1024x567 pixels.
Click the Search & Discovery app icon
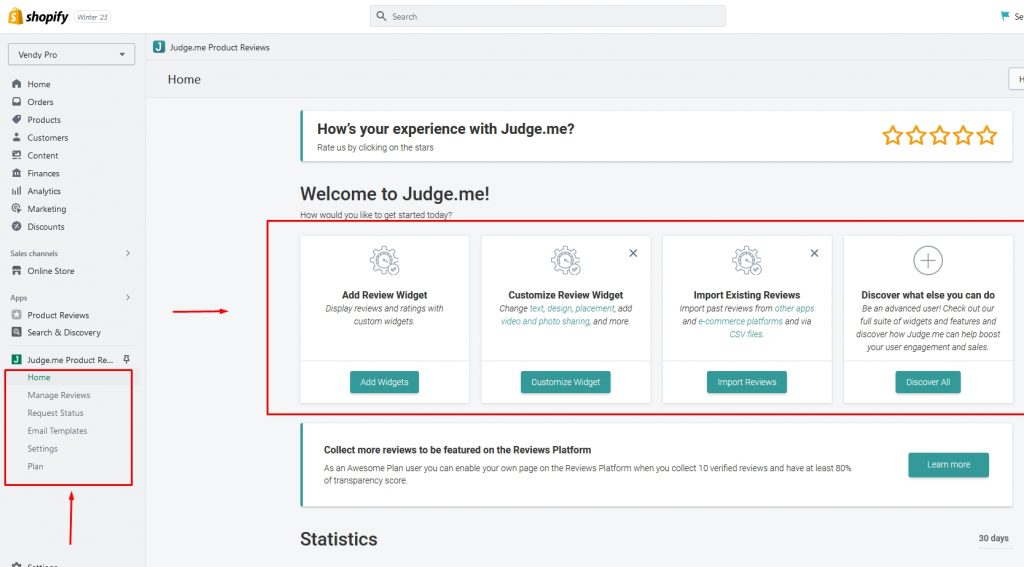click(16, 332)
